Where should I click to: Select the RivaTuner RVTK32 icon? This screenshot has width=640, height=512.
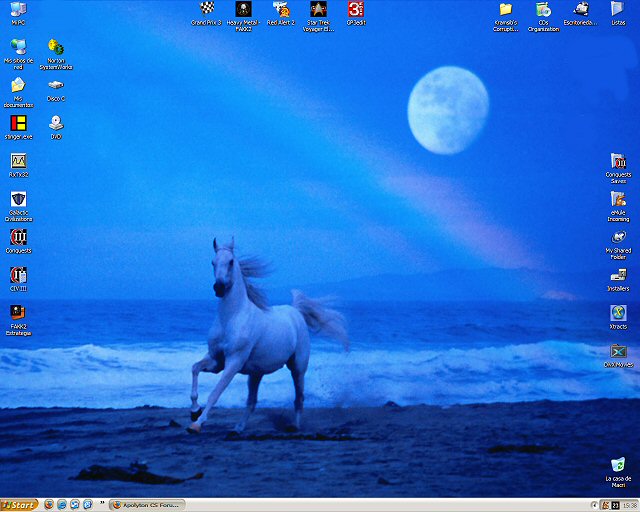(18, 161)
